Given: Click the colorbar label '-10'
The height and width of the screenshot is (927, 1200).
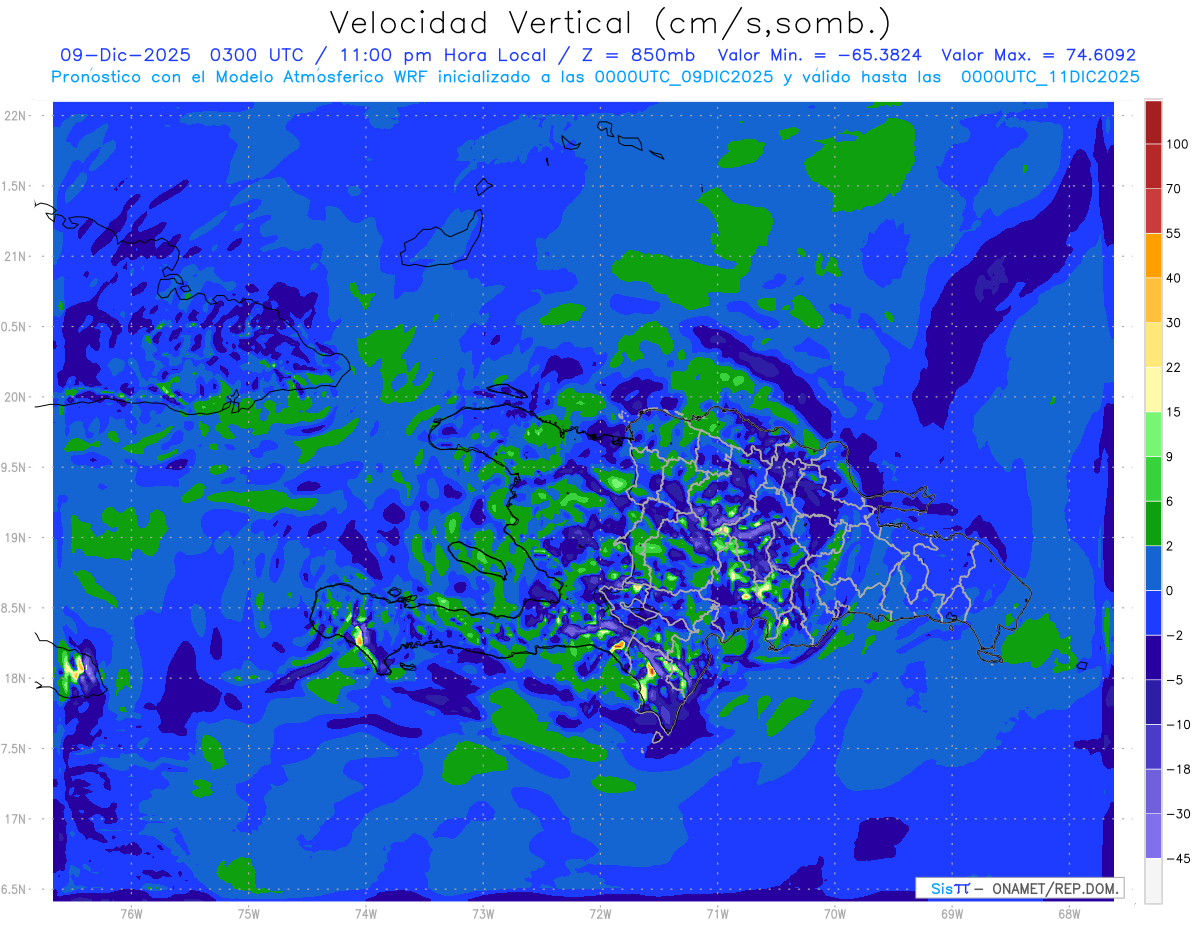Looking at the screenshot, I should click(1178, 724).
